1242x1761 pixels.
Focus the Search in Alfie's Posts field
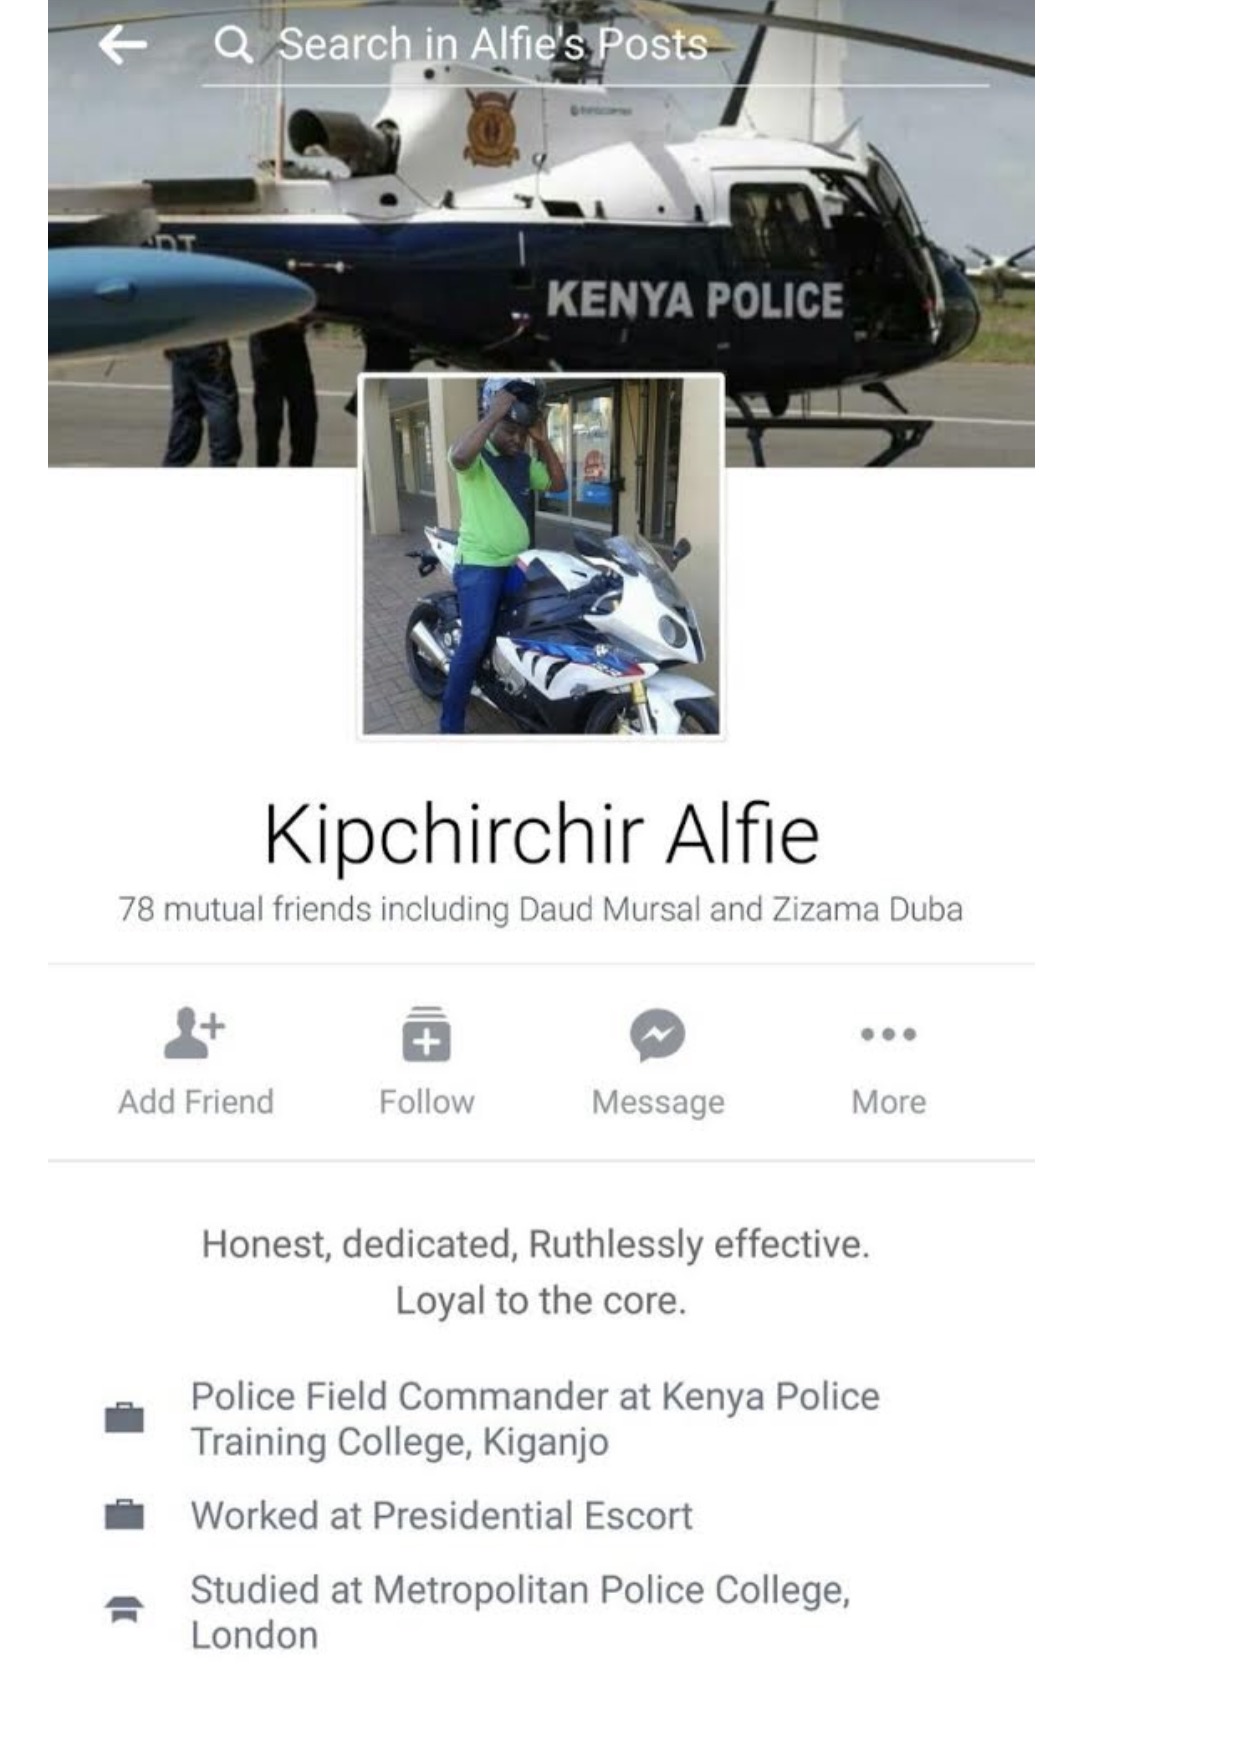pyautogui.click(x=595, y=46)
